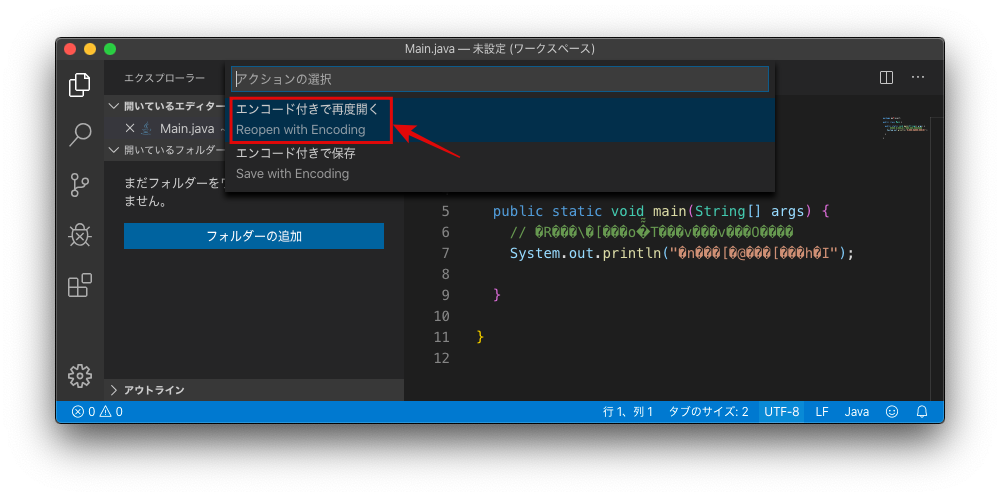Click line number 12 in gutter

pyautogui.click(x=441, y=358)
